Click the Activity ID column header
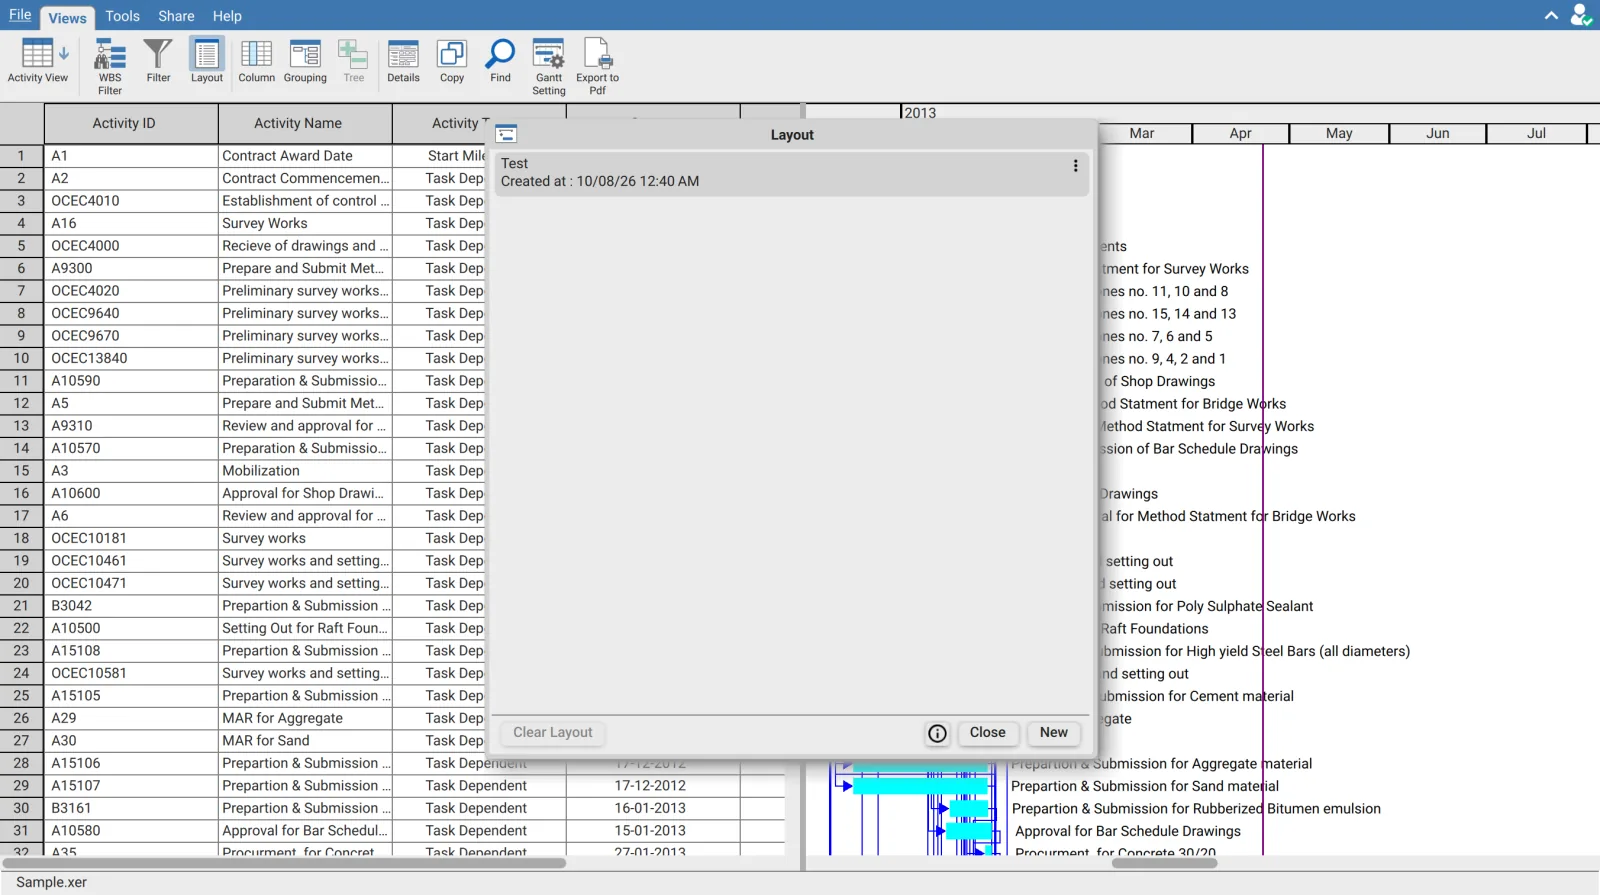1600x895 pixels. (x=131, y=123)
